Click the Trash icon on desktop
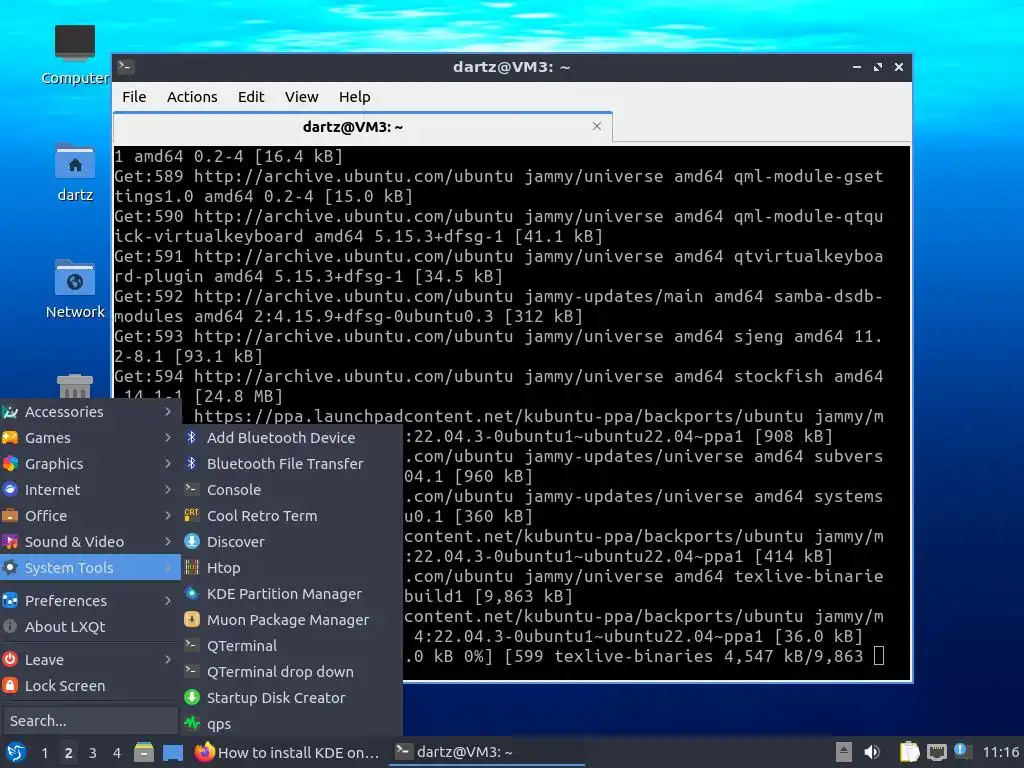 (74, 385)
